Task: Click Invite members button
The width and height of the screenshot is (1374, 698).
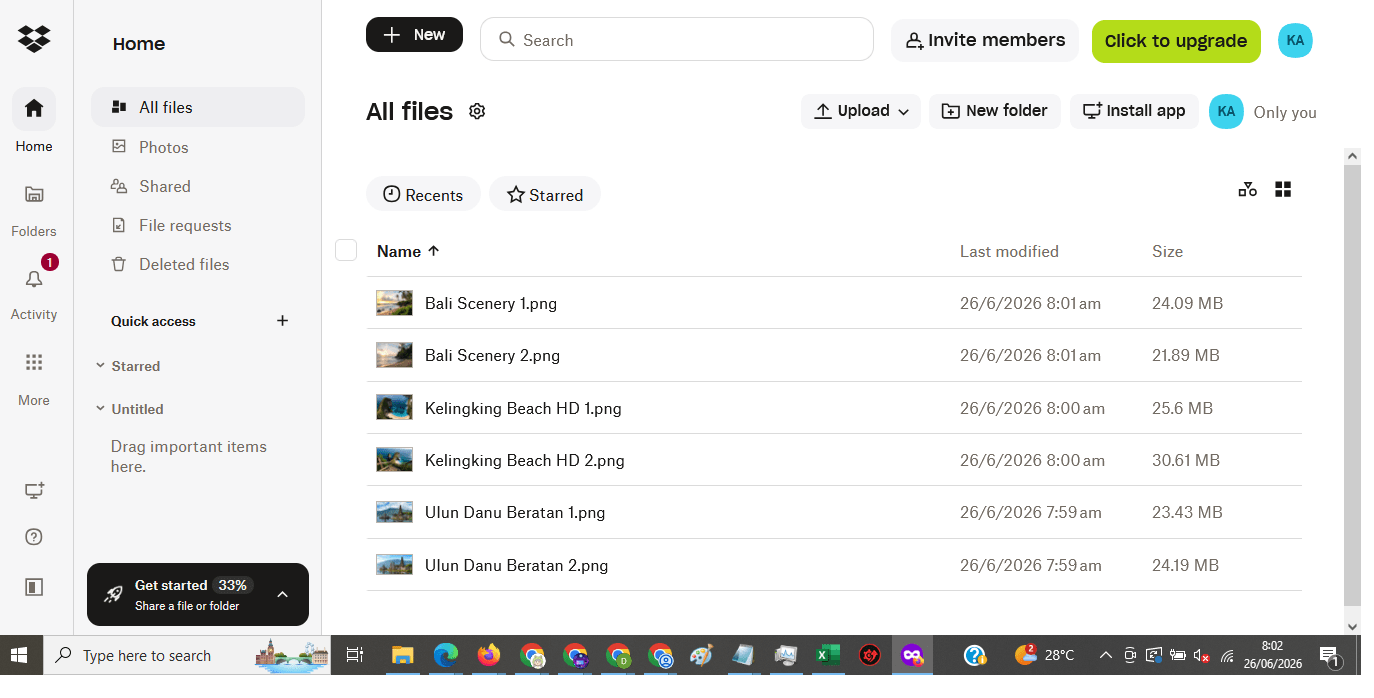Action: pos(985,40)
